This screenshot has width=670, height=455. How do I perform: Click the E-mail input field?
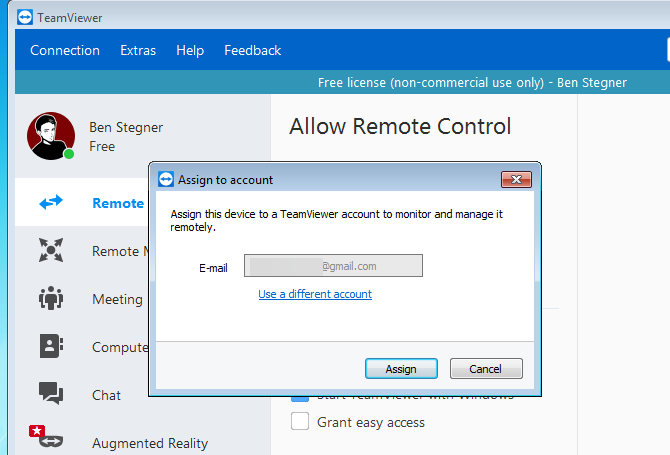point(333,266)
